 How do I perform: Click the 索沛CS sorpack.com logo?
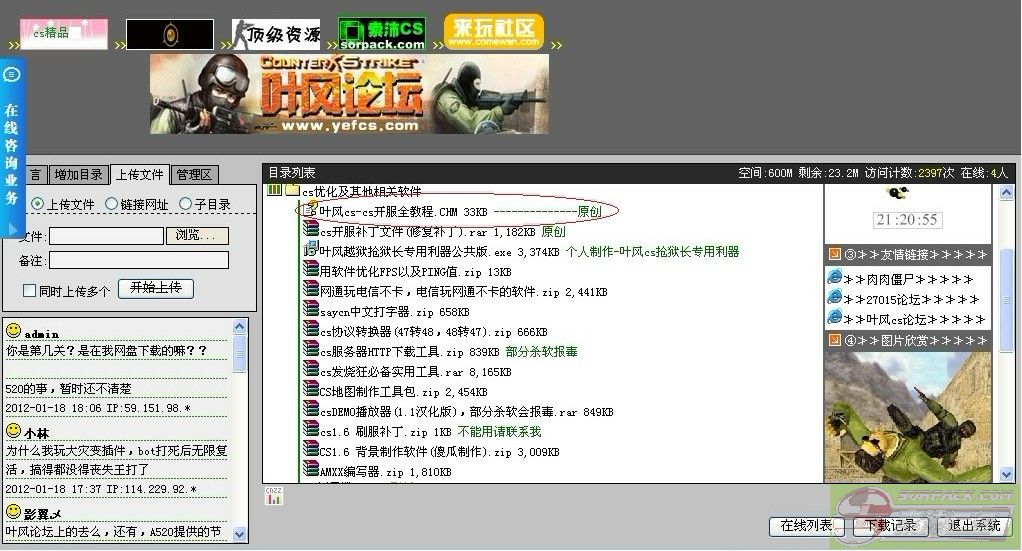tap(381, 33)
